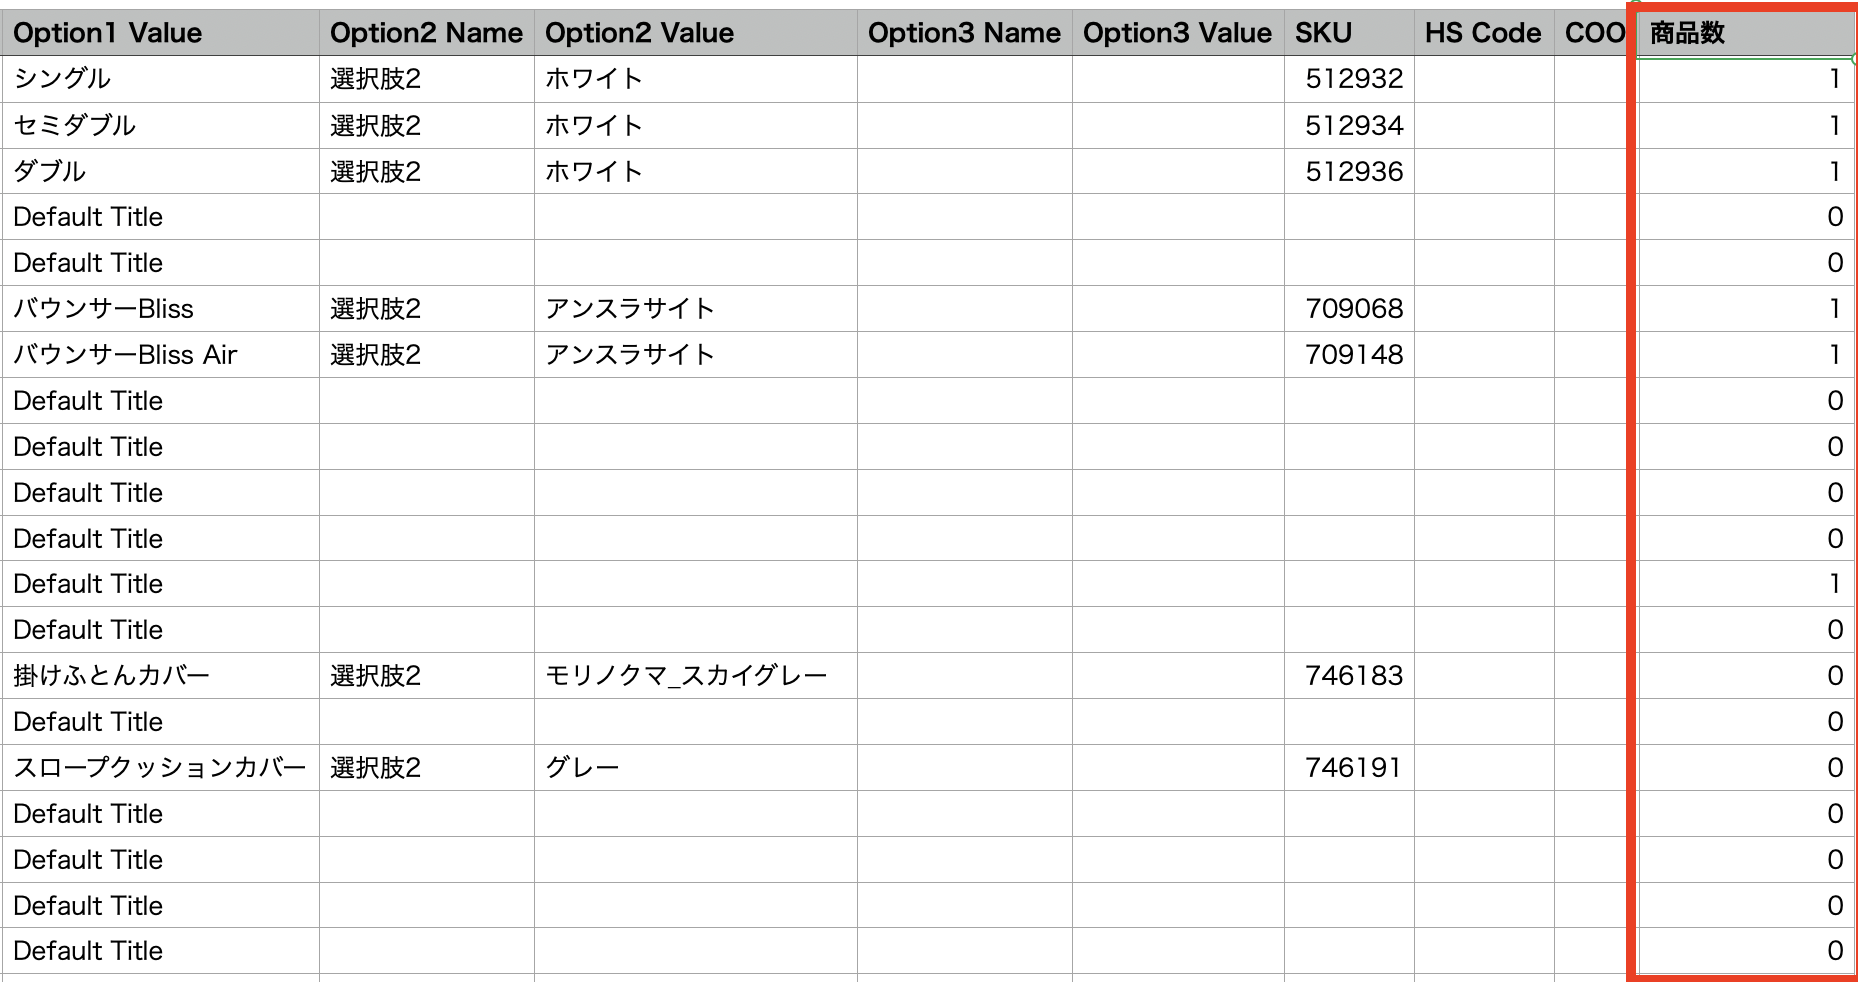
Task: Select the モリノクマ_スカイグレー cell
Action: pos(695,676)
